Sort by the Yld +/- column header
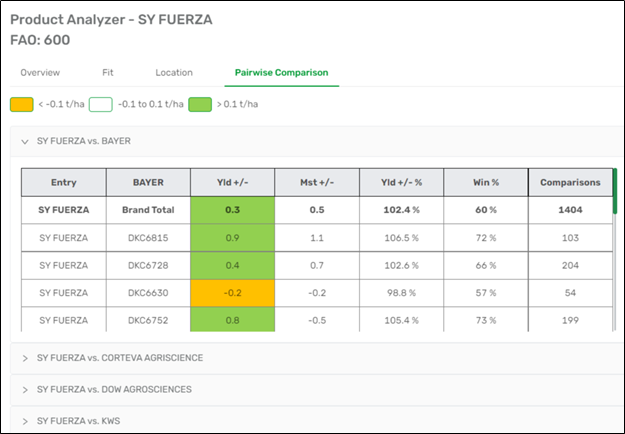 pos(232,183)
